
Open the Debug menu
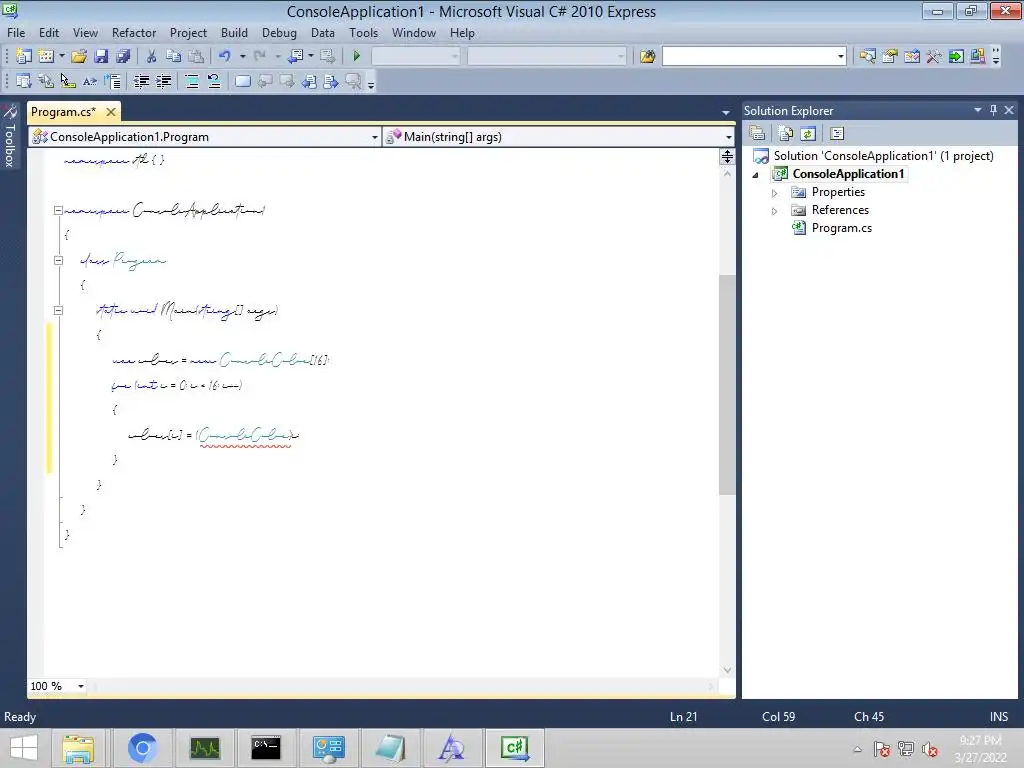[x=279, y=33]
